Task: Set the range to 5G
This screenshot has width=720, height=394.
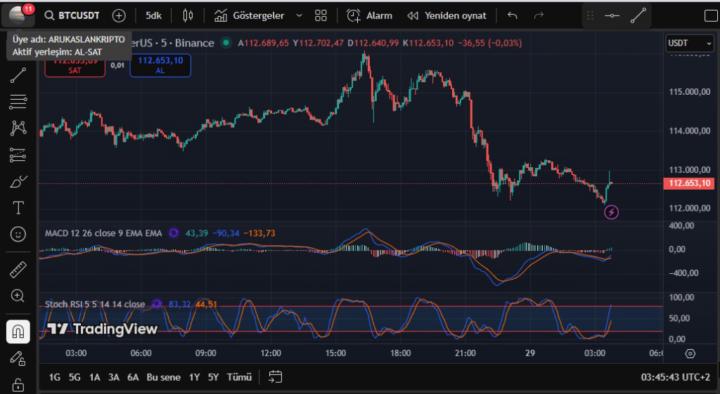Action: [x=74, y=377]
